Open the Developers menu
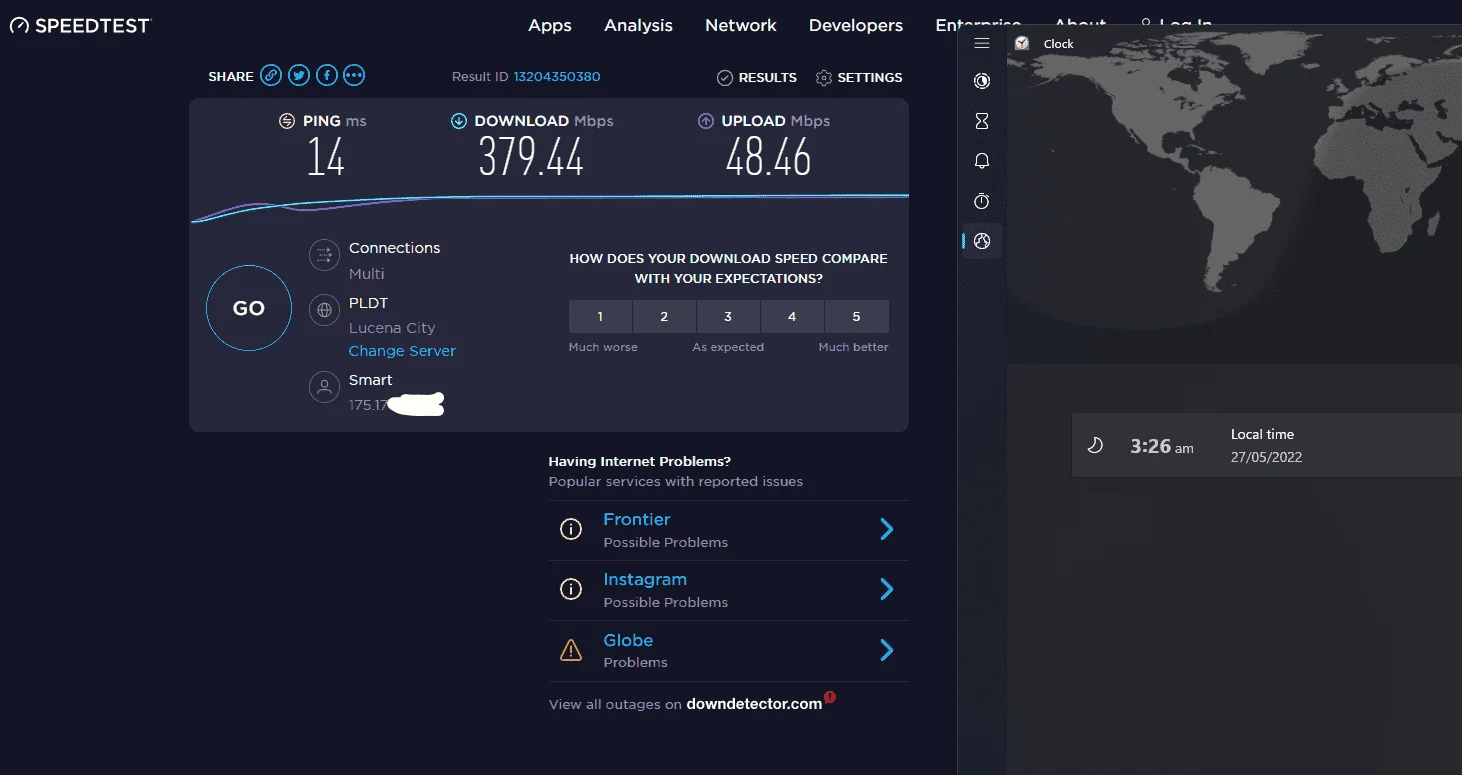Screen dimensions: 1462x775 point(856,26)
